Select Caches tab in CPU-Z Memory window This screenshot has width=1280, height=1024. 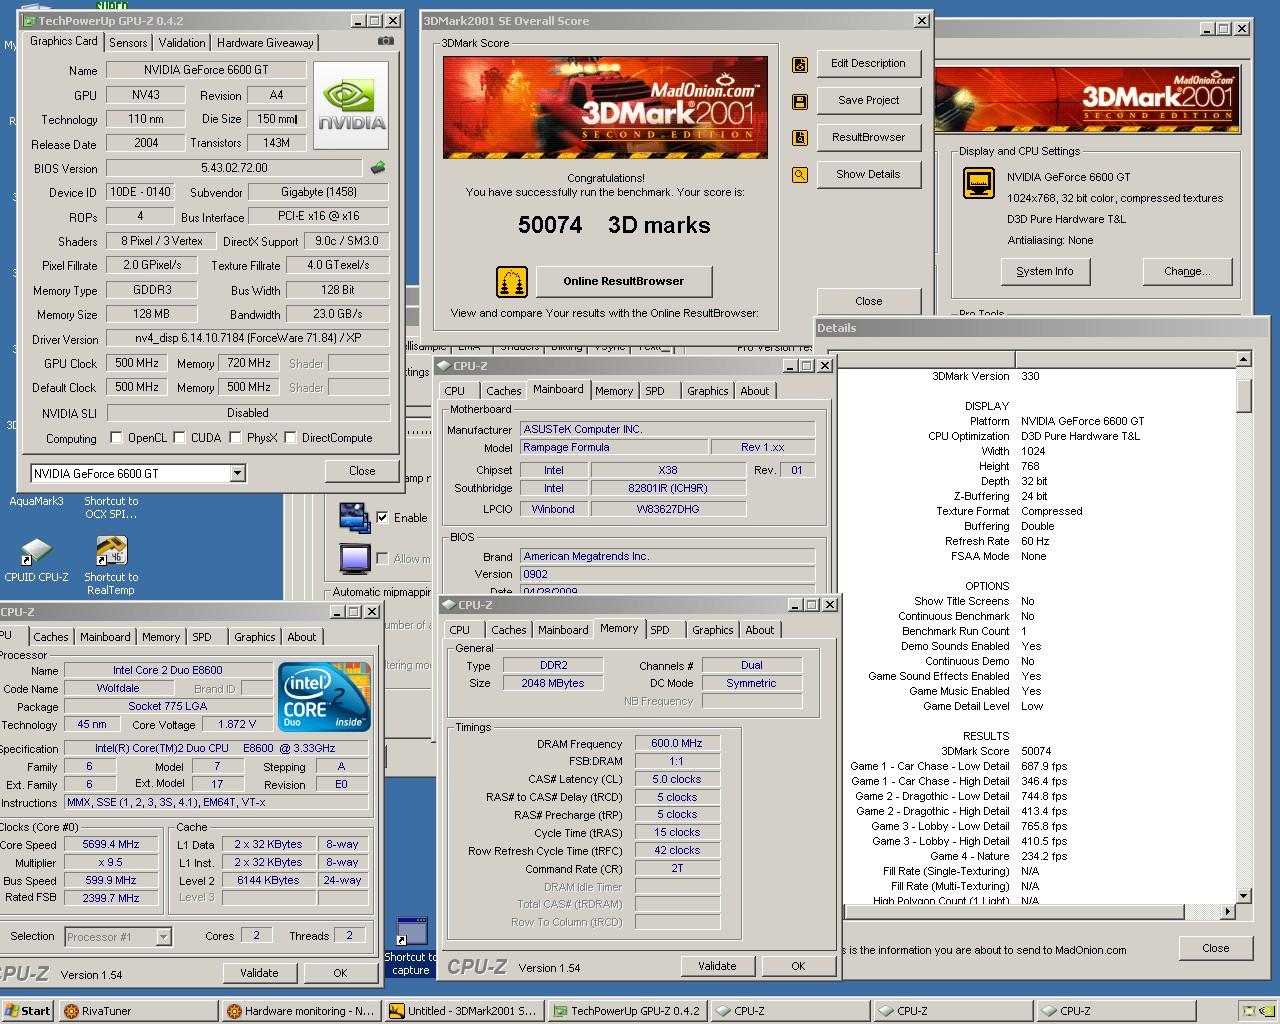[508, 630]
